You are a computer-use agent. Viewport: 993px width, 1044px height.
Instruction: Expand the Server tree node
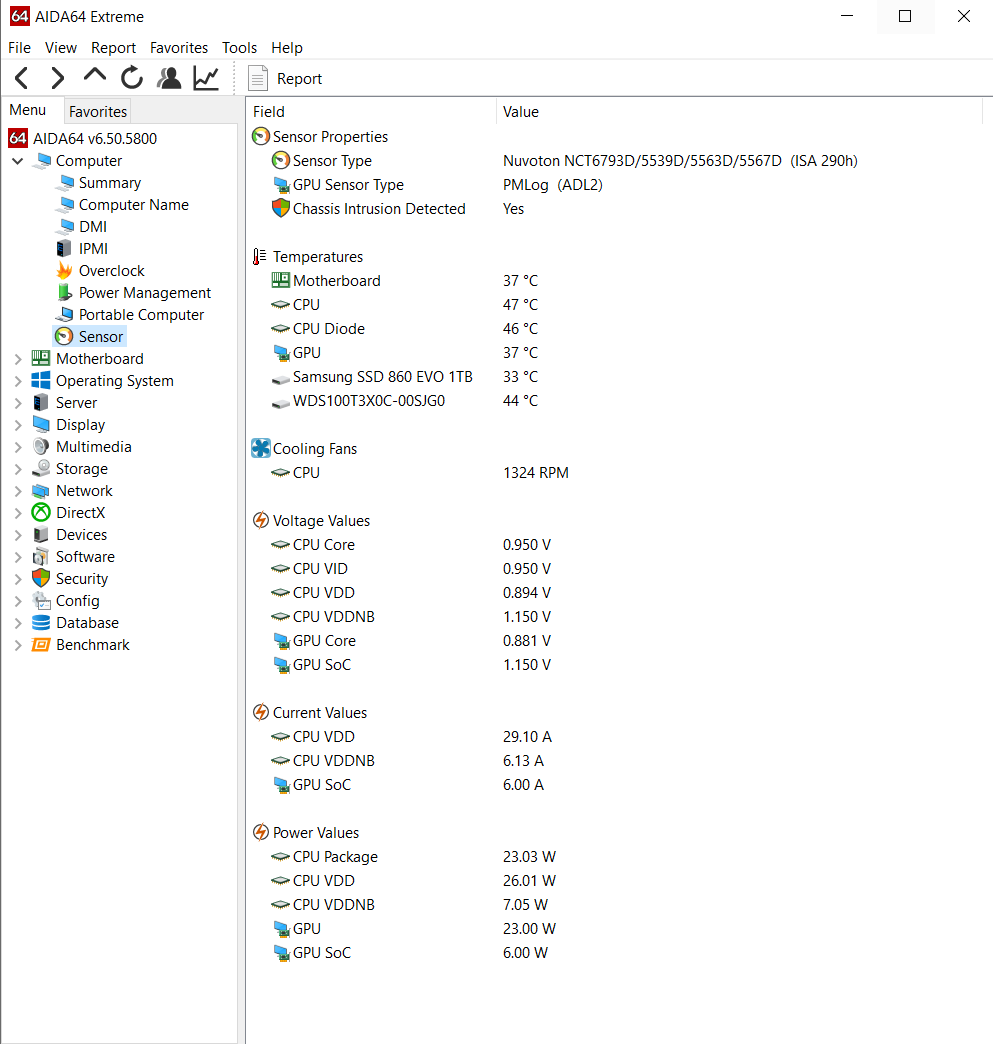pos(18,403)
